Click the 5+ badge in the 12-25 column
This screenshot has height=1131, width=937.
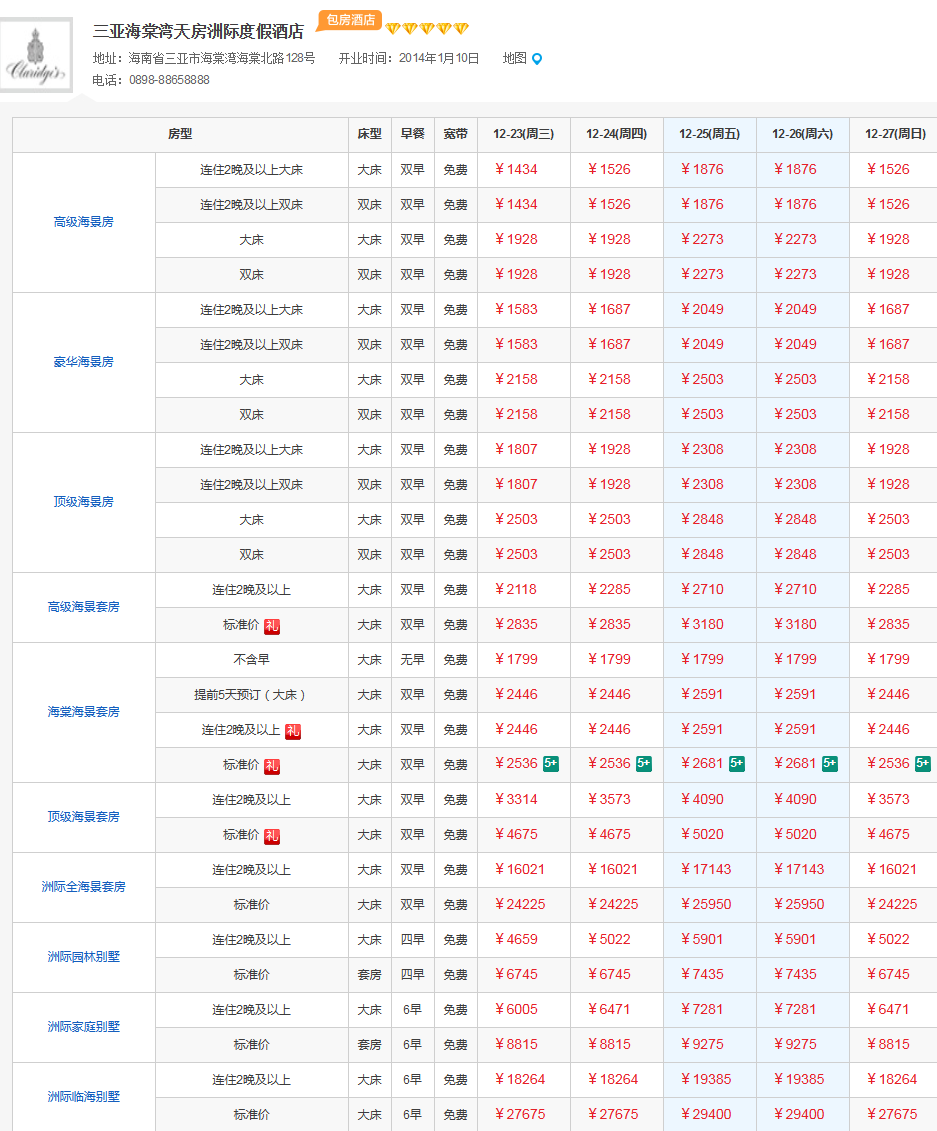[737, 764]
